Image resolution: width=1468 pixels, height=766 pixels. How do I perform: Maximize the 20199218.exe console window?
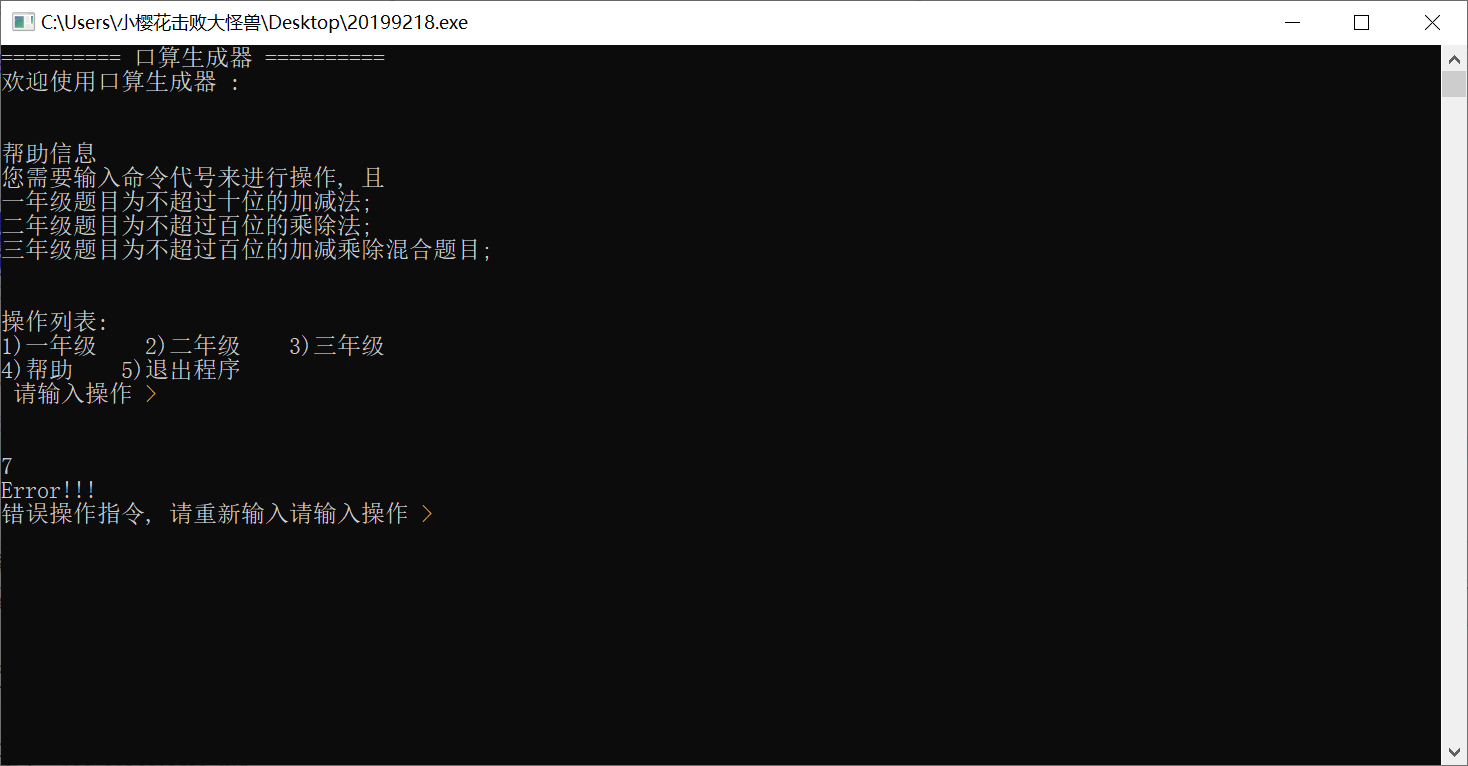(x=1361, y=22)
